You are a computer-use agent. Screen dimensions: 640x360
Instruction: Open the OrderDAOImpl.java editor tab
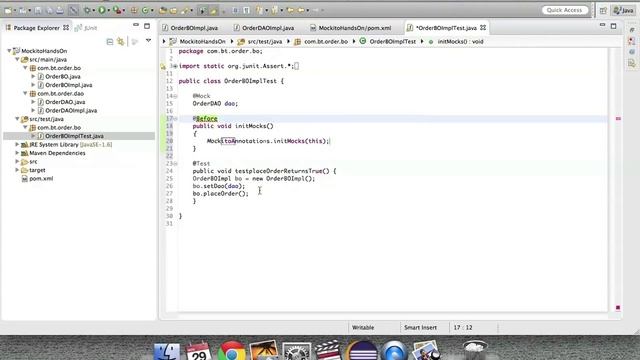pos(264,28)
